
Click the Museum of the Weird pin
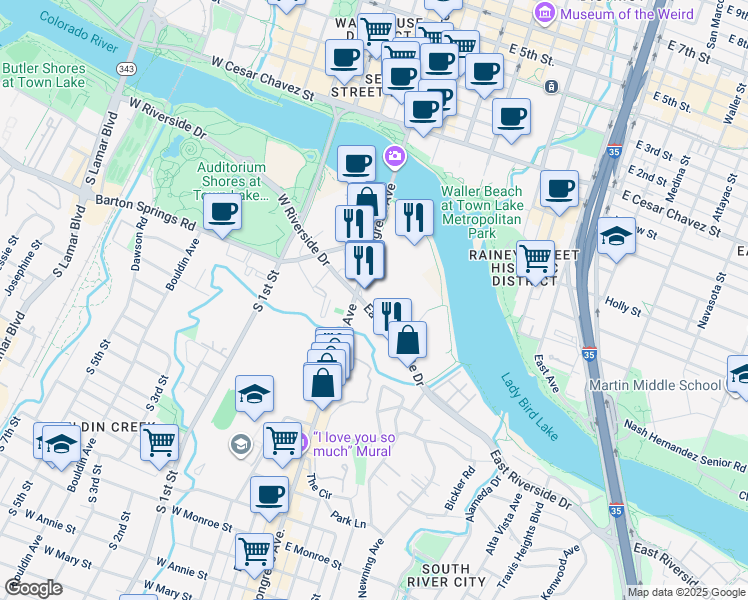tap(545, 13)
